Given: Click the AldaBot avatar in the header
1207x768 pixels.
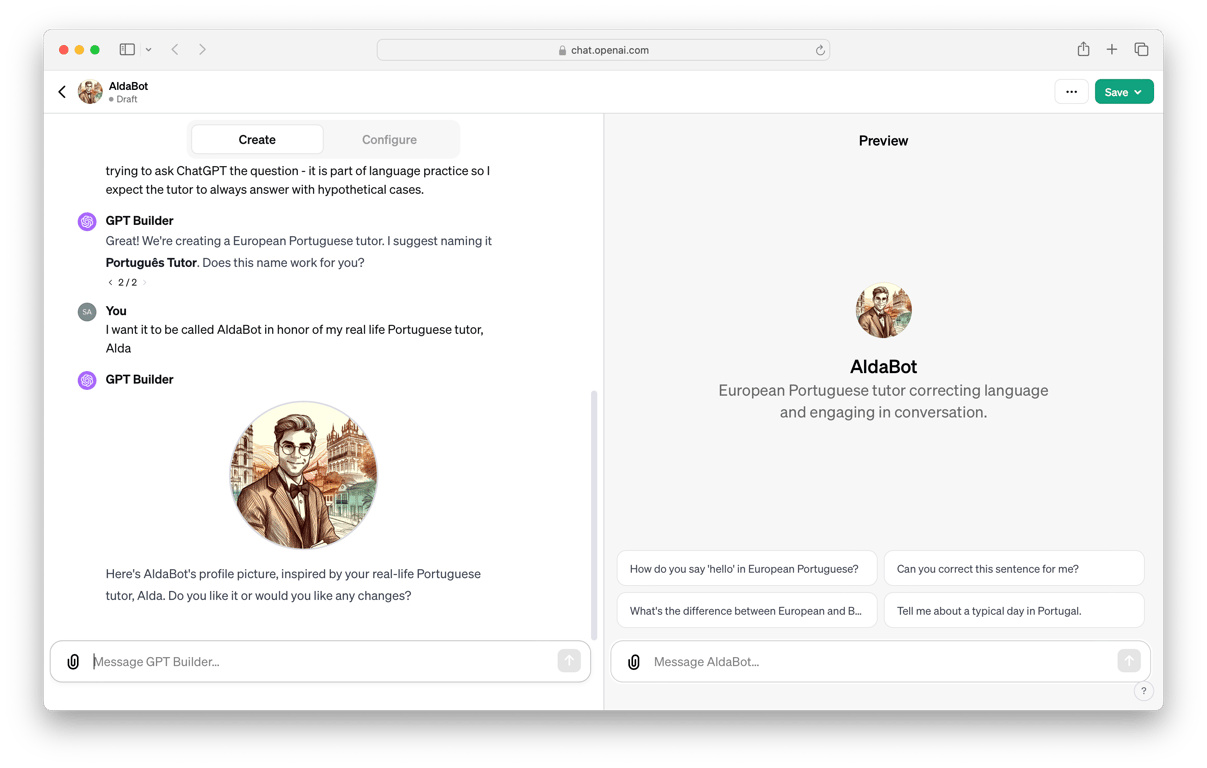Looking at the screenshot, I should click(x=90, y=92).
